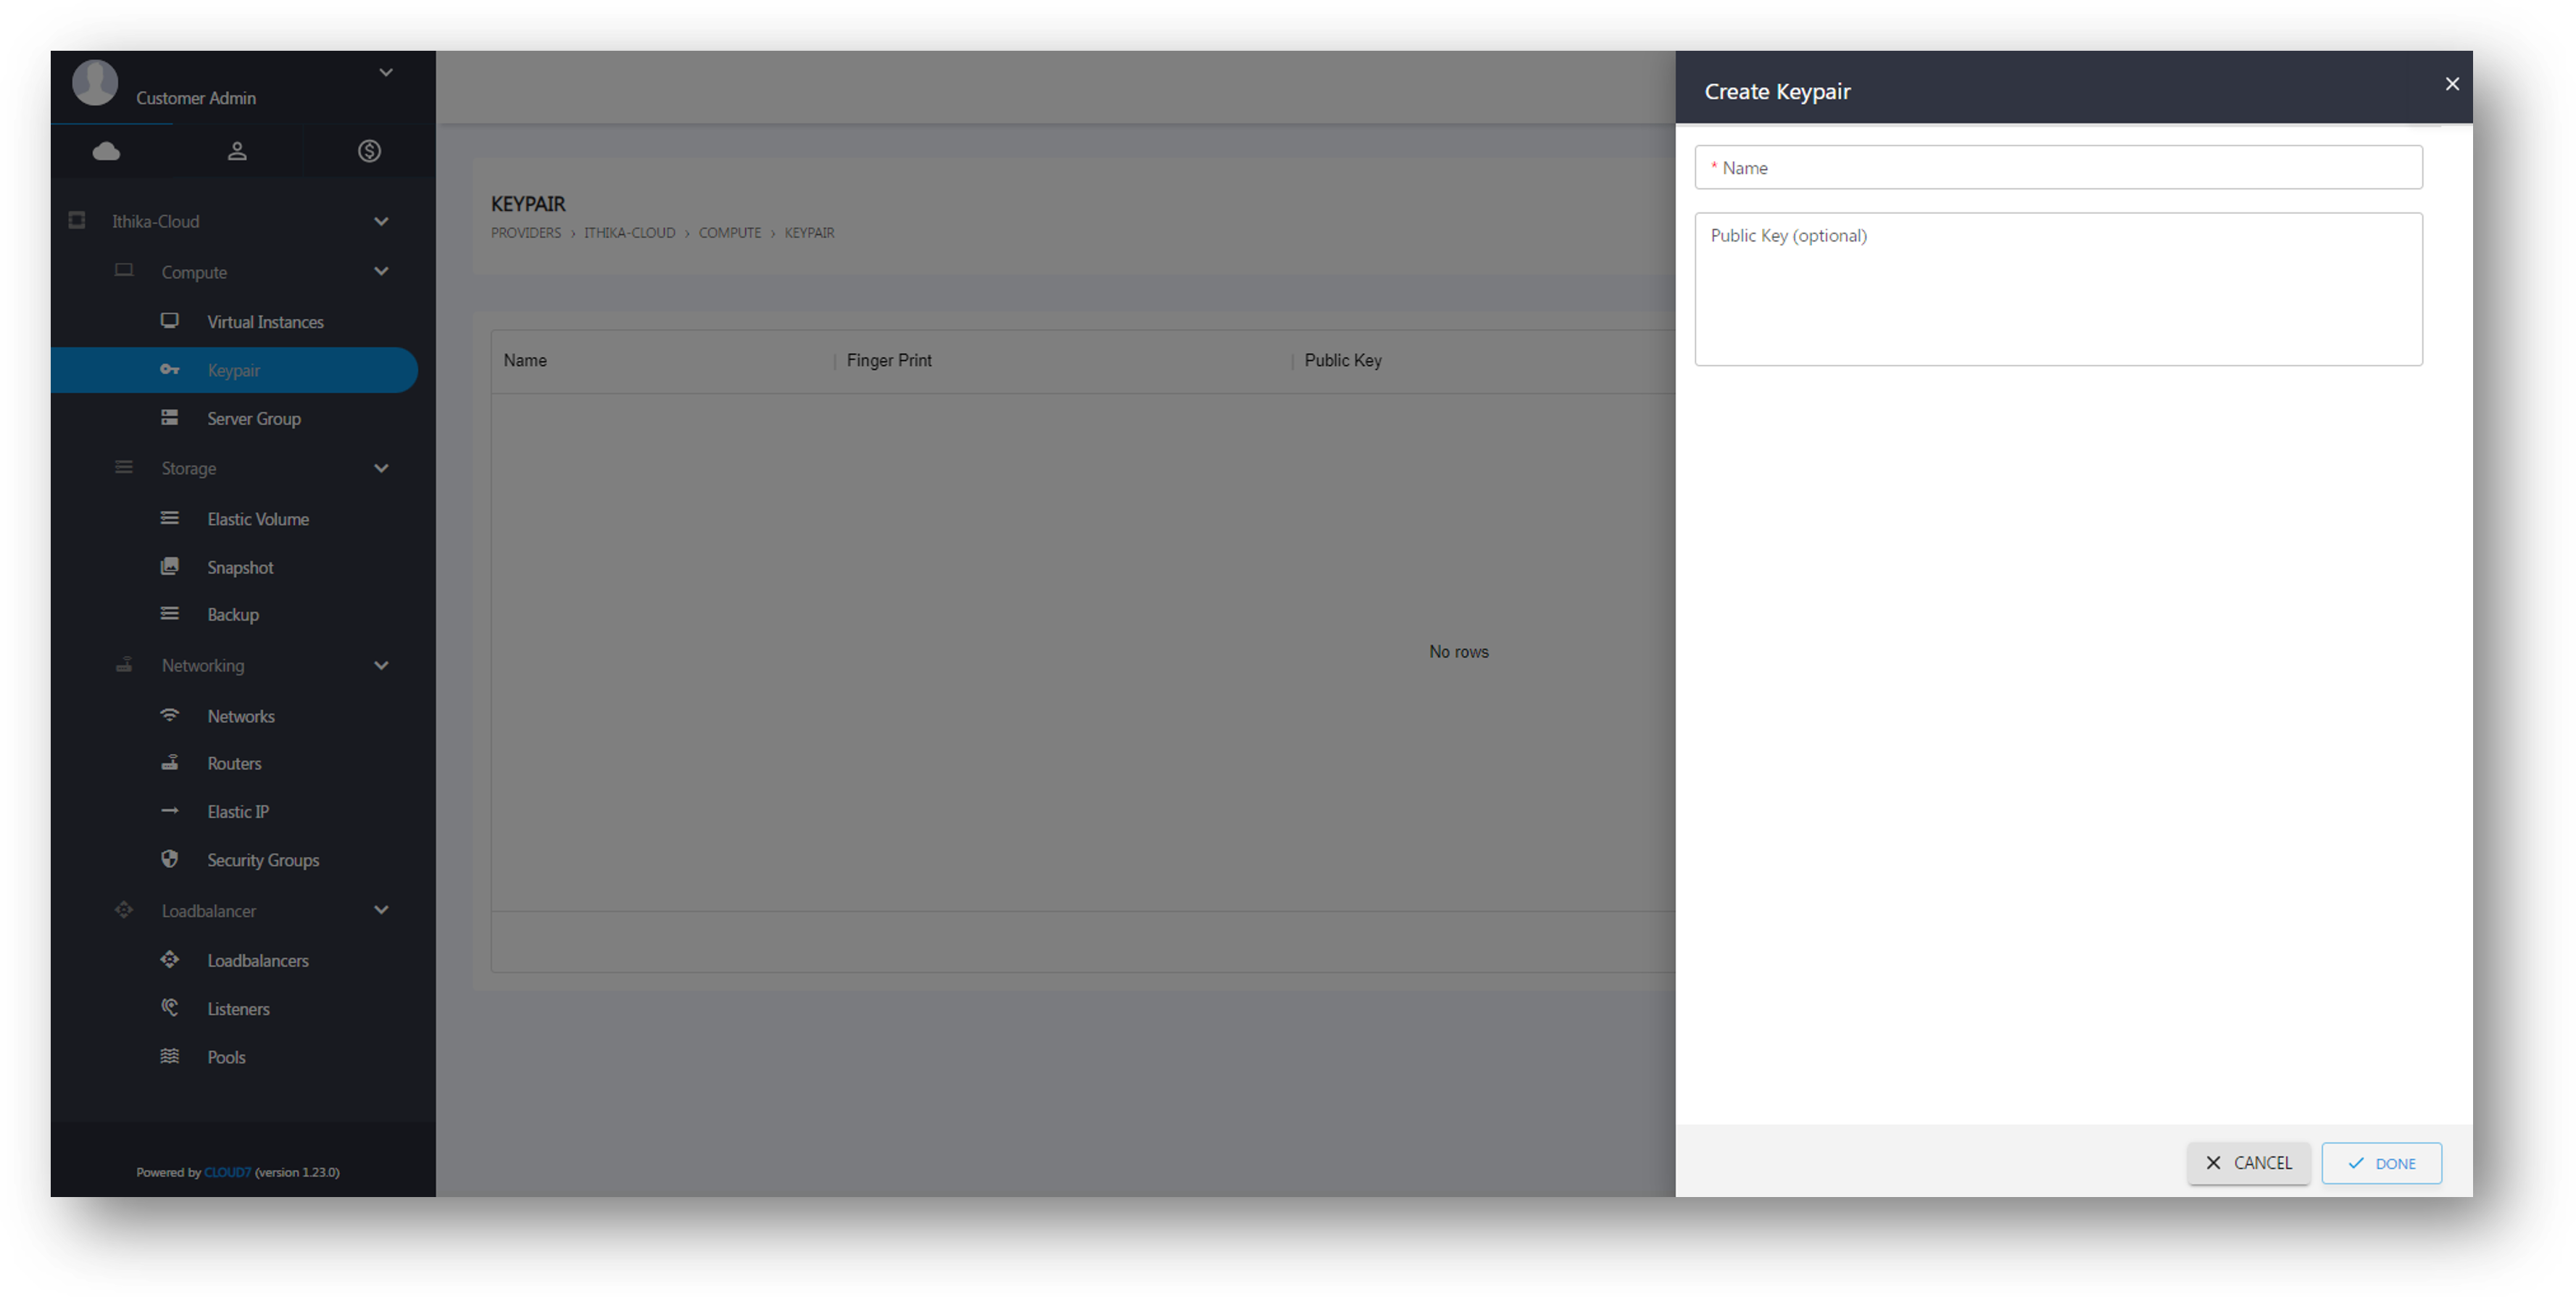Open Security Groups in the sidebar
2576x1300 pixels.
(x=263, y=860)
